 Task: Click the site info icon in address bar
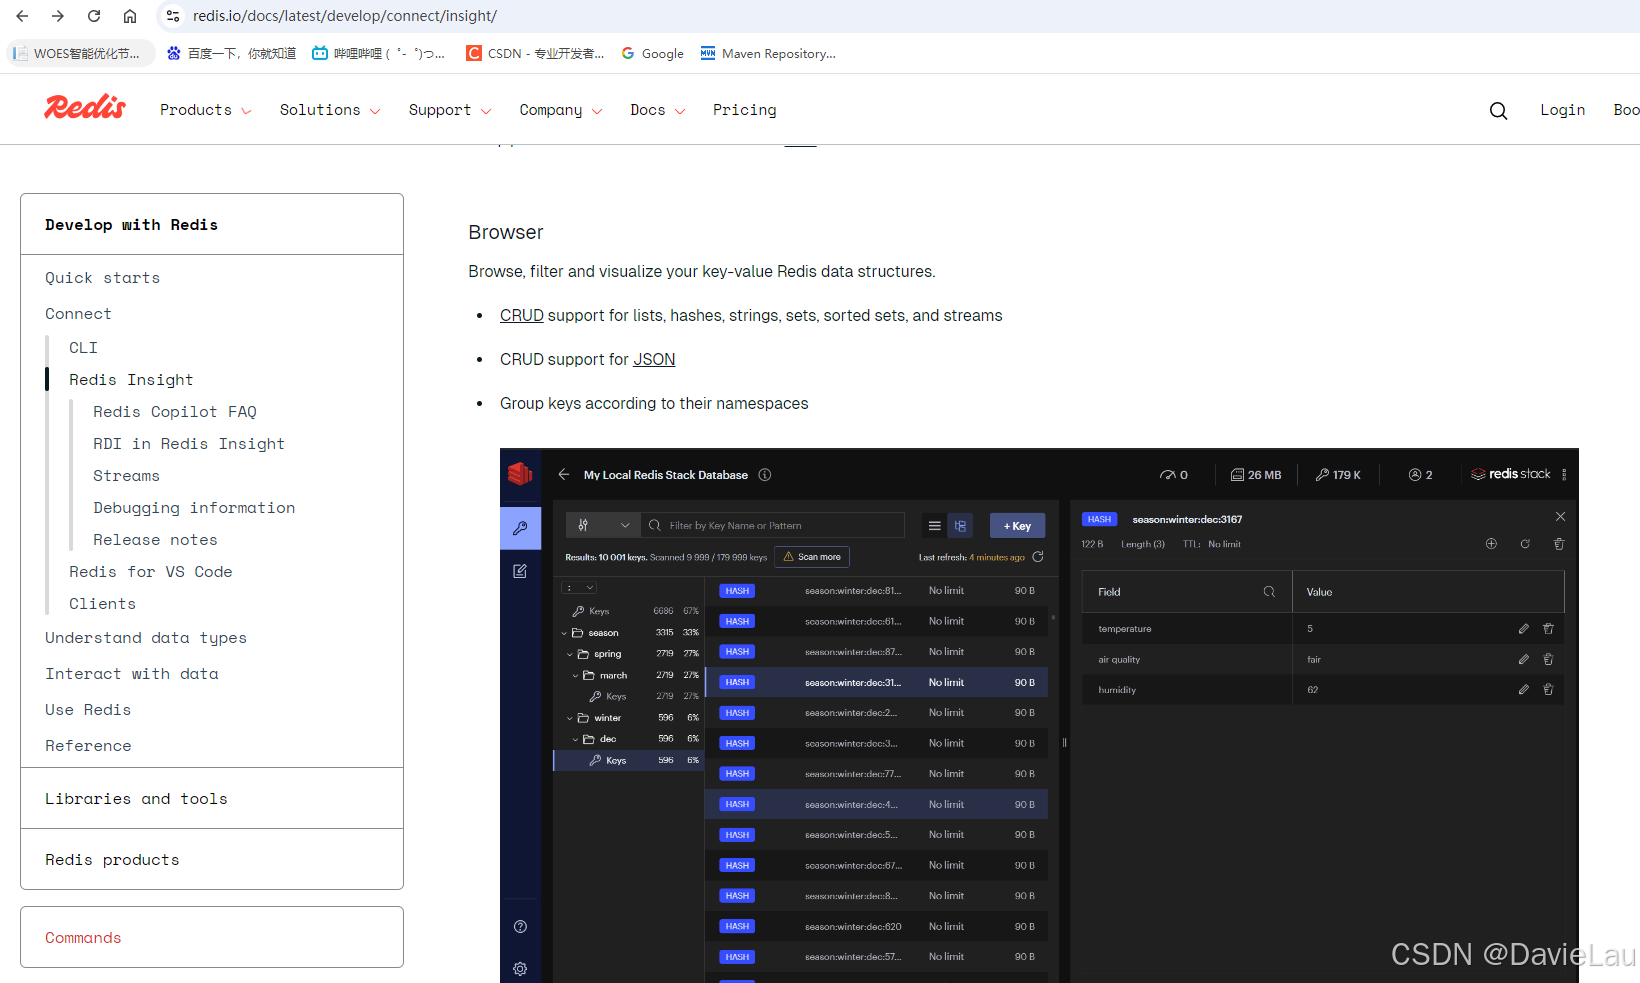[x=173, y=16]
